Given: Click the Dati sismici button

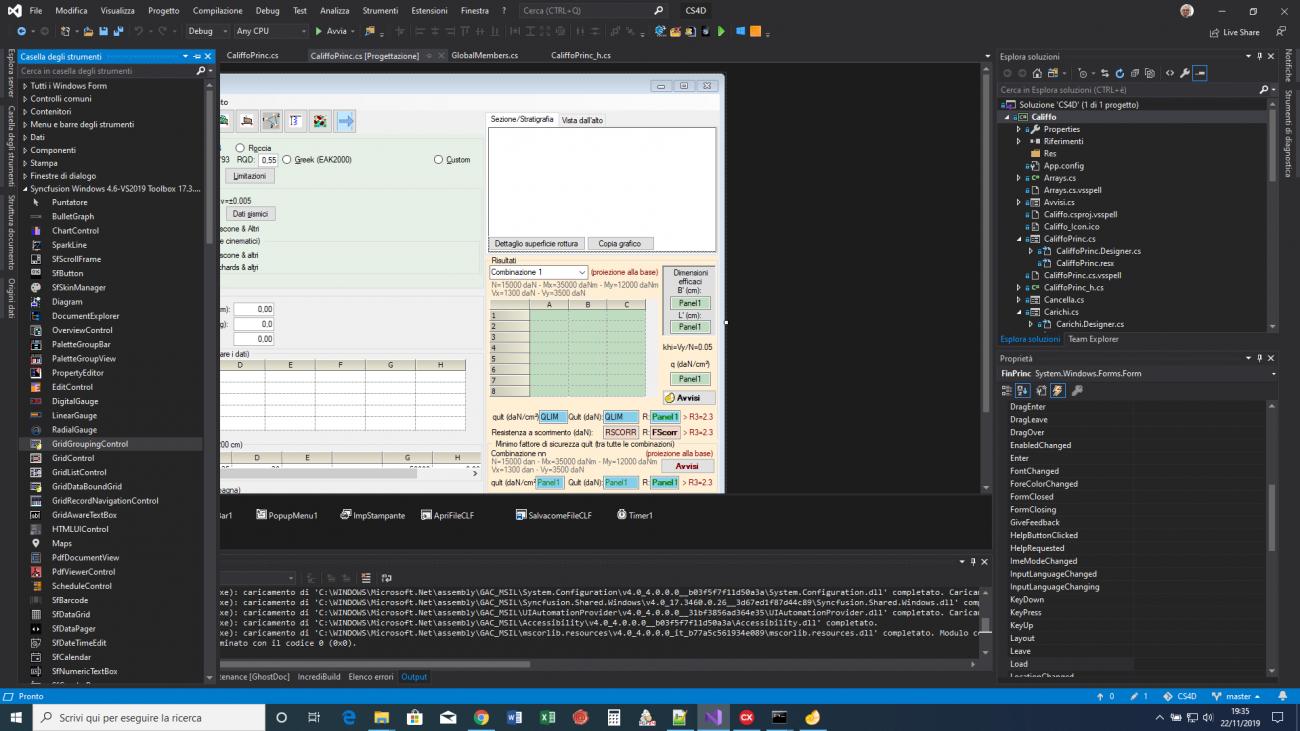Looking at the screenshot, I should click(249, 213).
